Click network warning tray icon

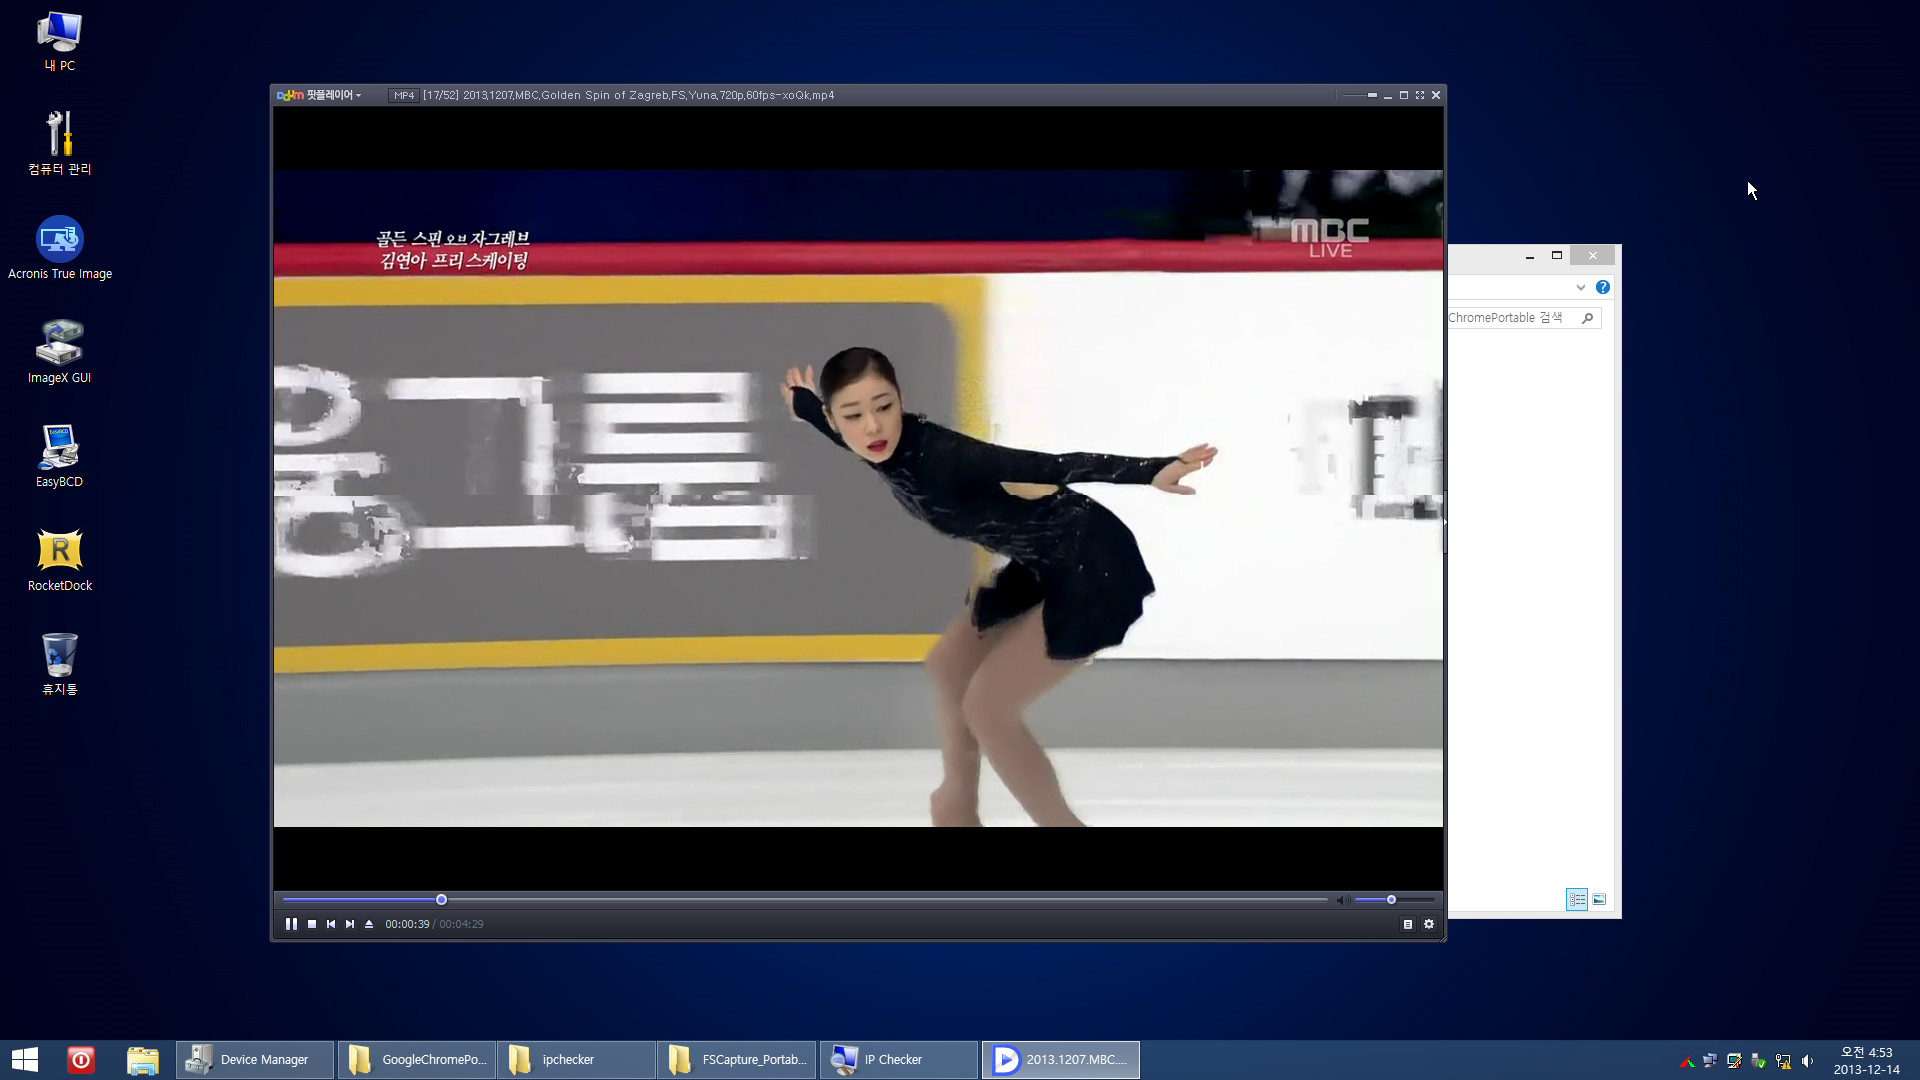1783,1061
